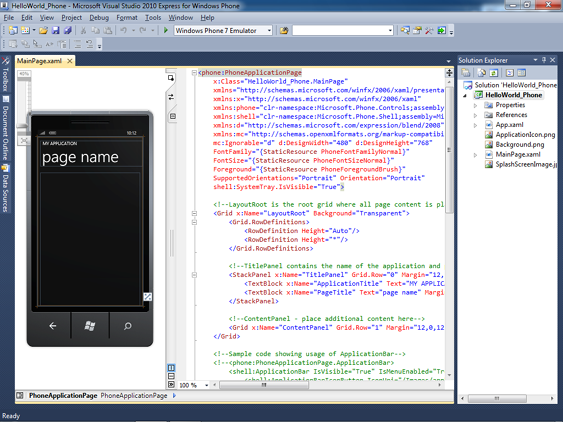The height and width of the screenshot is (422, 563).
Task: Open the View menu
Action: 47,18
